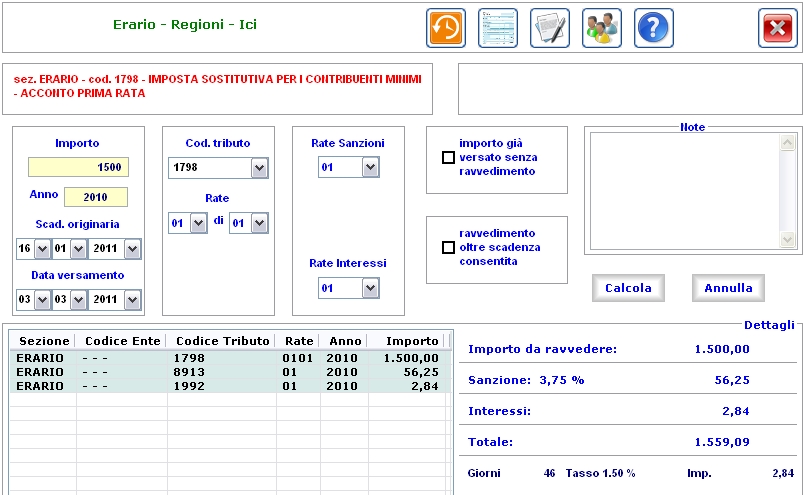Image resolution: width=805 pixels, height=495 pixels.
Task: Click the red ERARIO cod. 1798 description text
Action: tap(218, 86)
